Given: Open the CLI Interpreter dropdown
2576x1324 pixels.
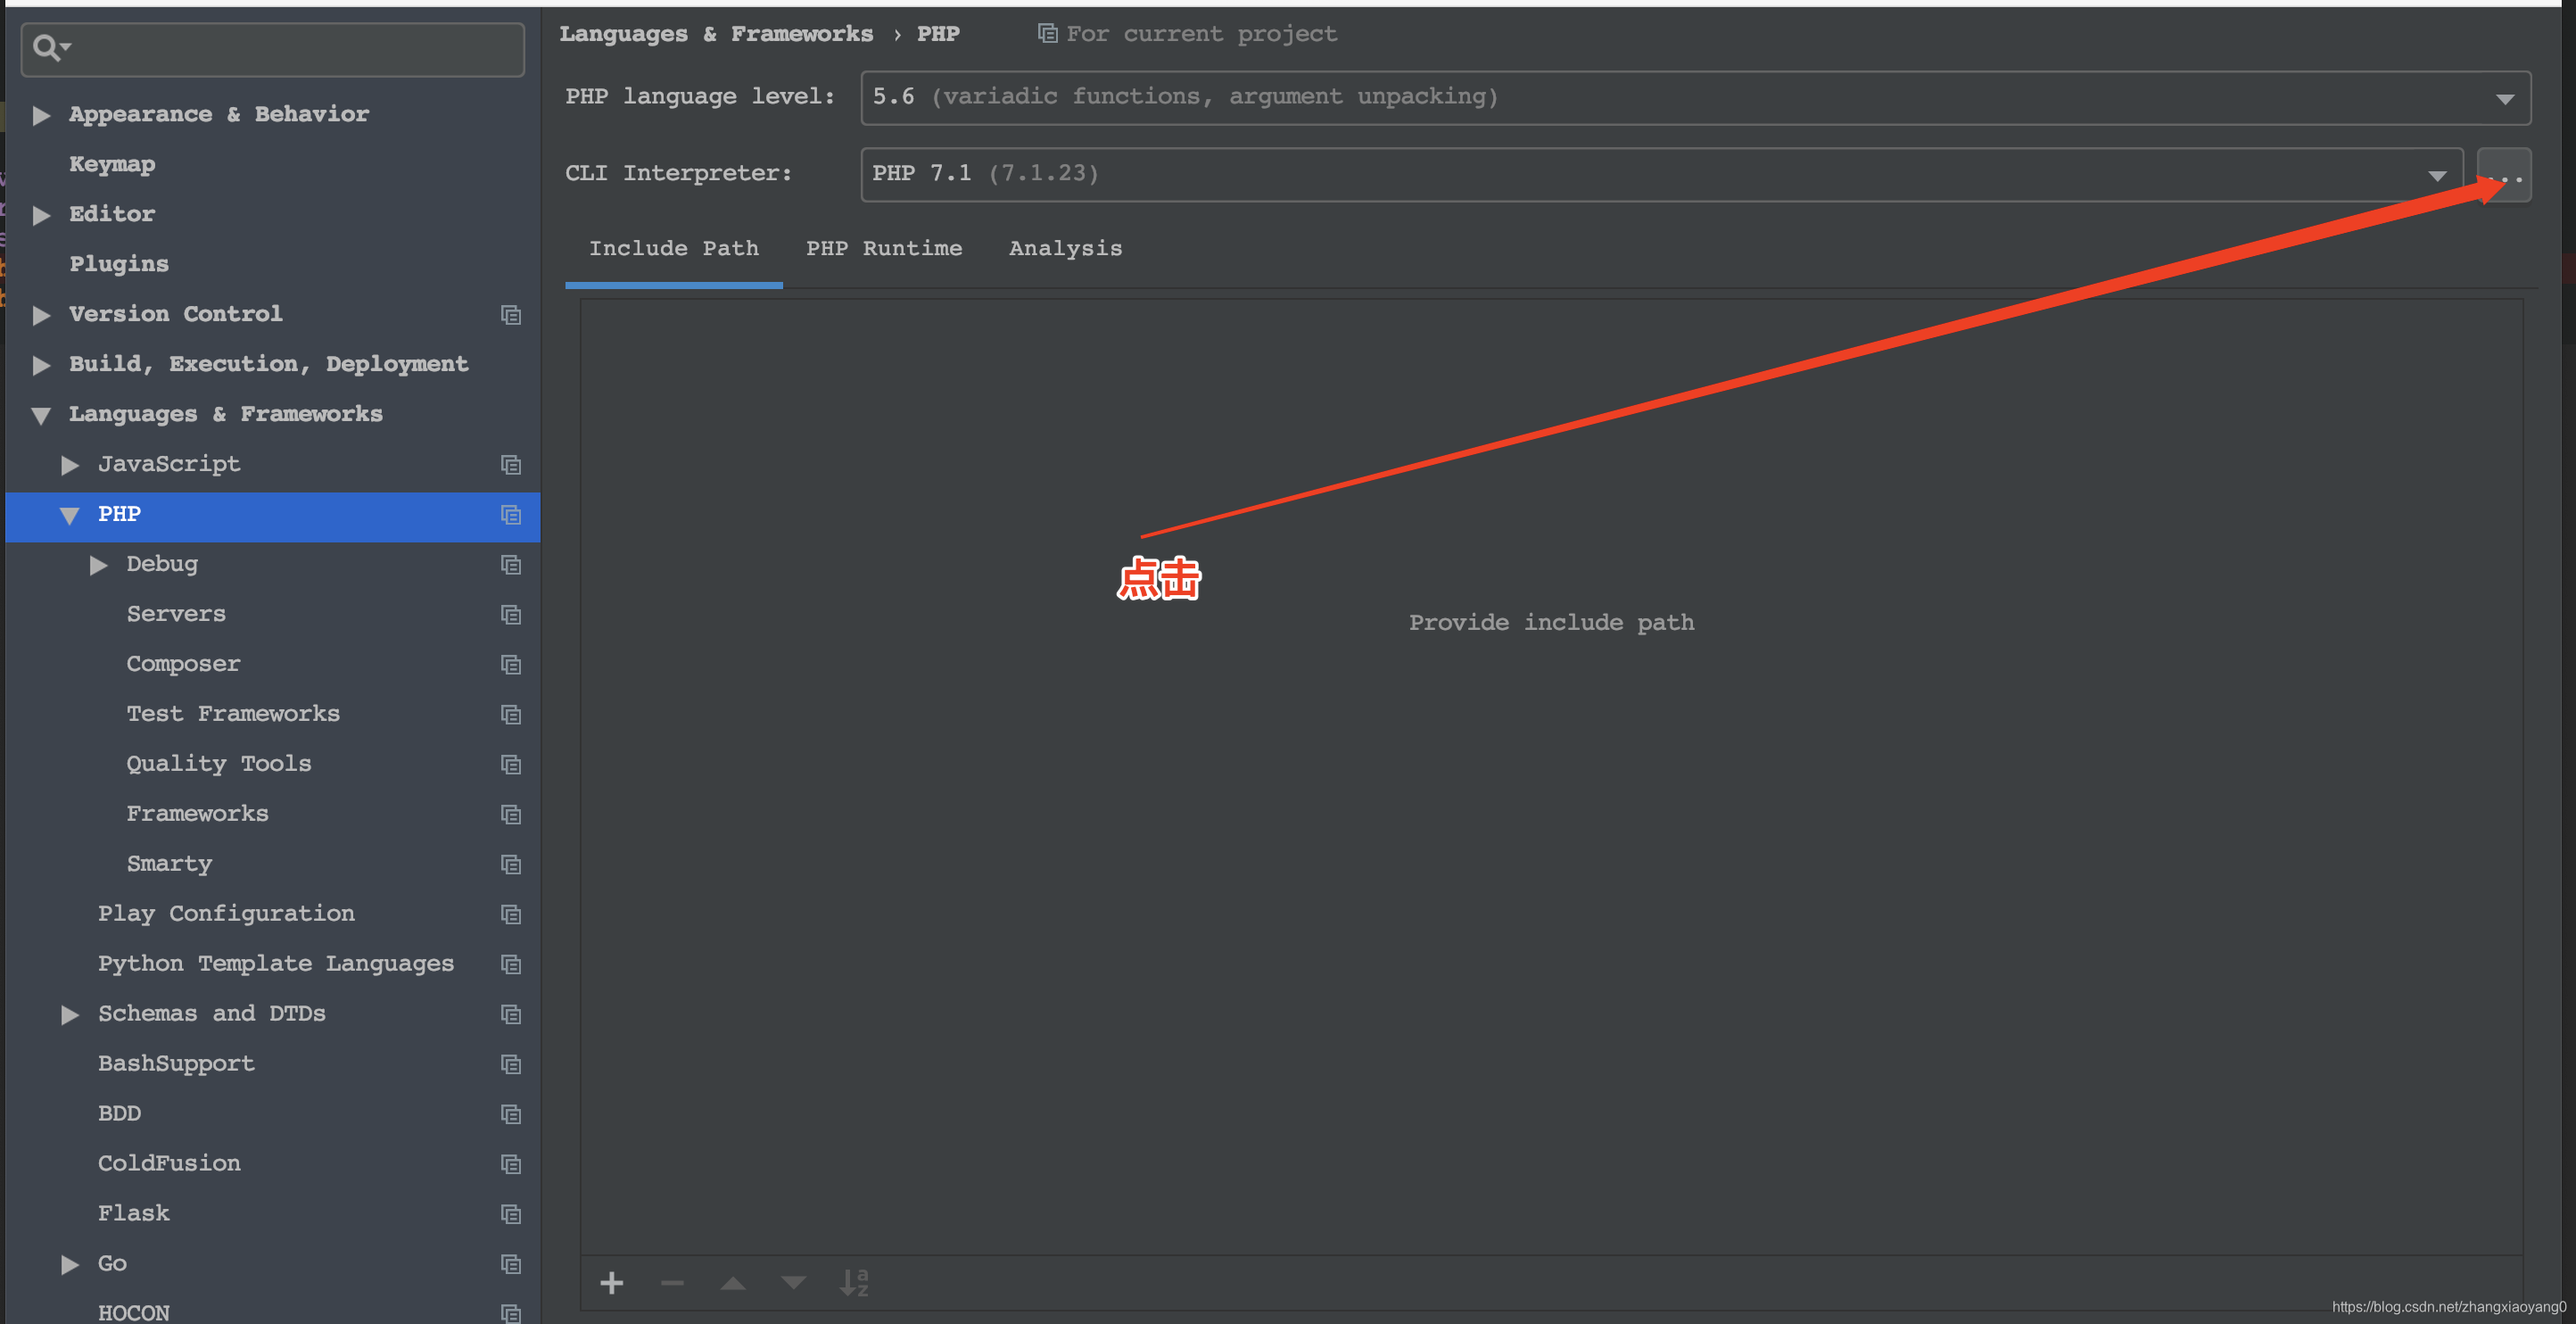Looking at the screenshot, I should pos(2437,175).
